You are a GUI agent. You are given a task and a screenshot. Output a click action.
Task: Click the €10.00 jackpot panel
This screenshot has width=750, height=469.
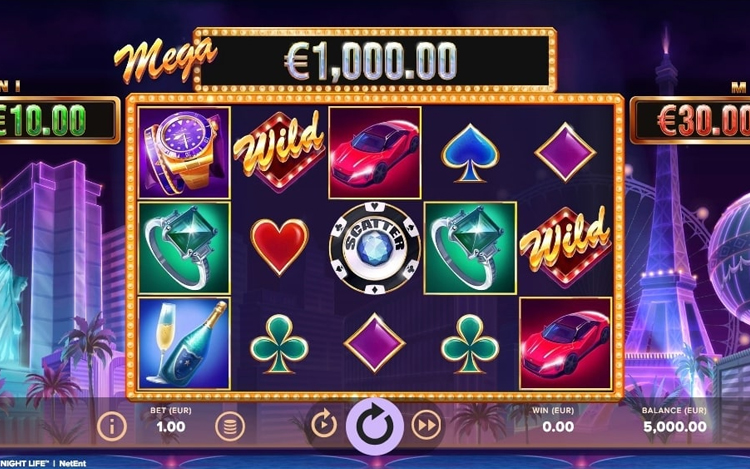(58, 120)
